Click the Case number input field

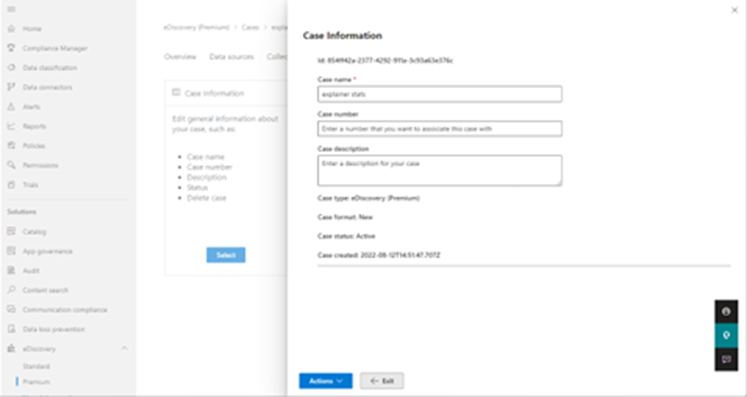point(440,129)
